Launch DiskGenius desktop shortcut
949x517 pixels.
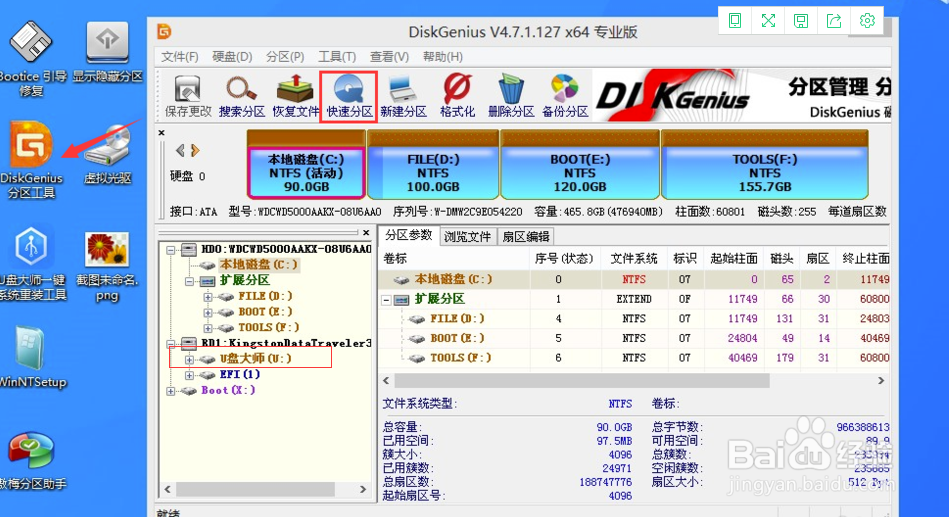pos(31,160)
